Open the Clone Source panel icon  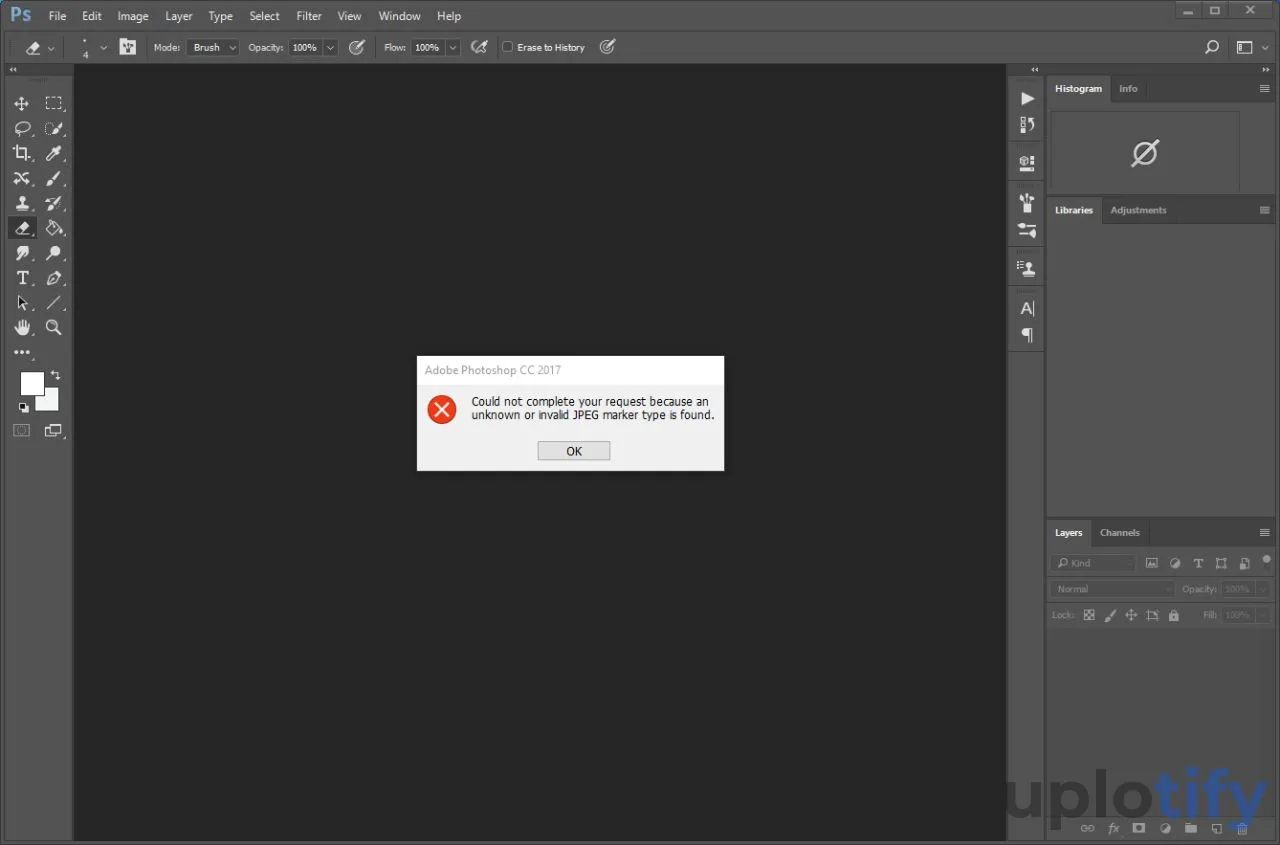tap(1027, 268)
